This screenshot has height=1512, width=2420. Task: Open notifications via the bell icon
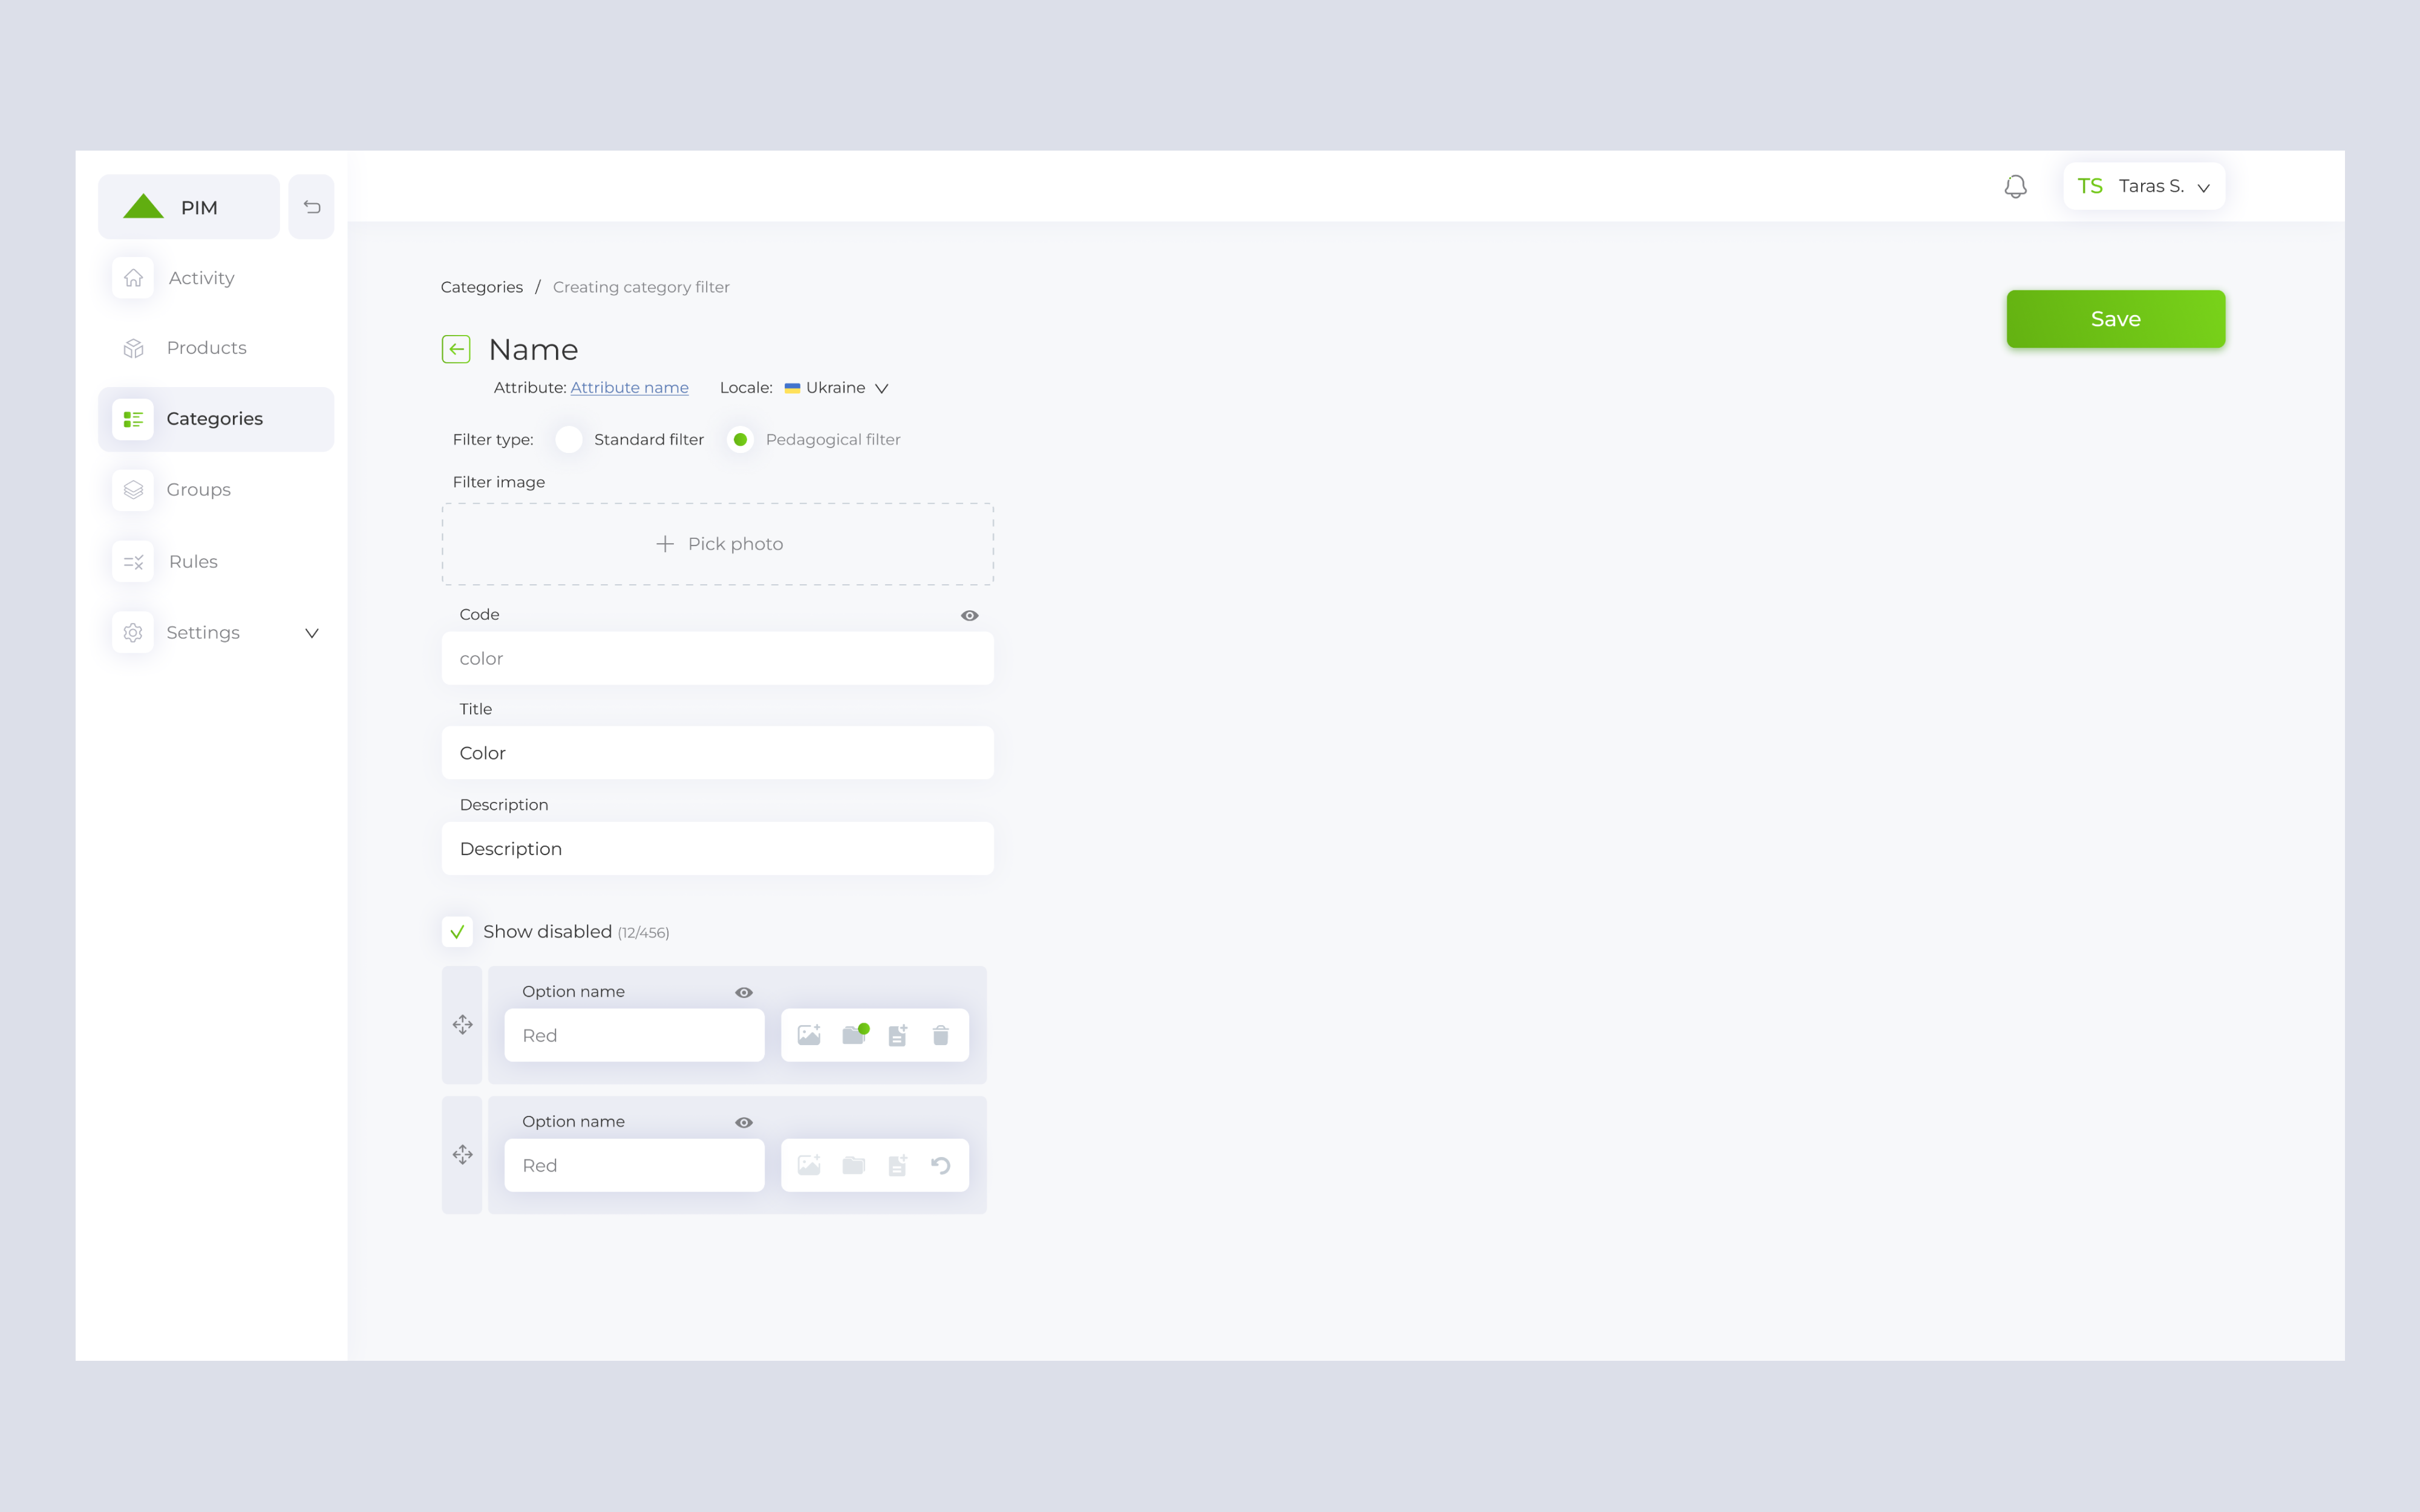[x=2016, y=186]
